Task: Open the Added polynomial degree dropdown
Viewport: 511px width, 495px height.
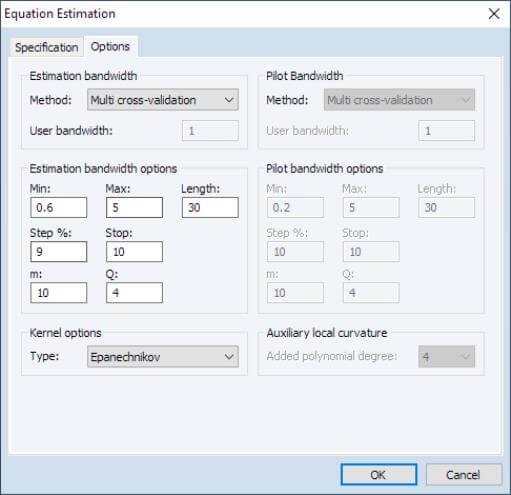Action: click(447, 357)
